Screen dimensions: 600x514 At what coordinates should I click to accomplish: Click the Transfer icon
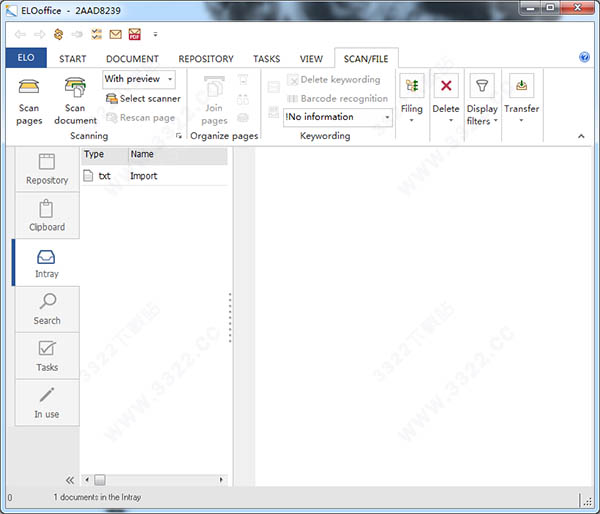(521, 85)
